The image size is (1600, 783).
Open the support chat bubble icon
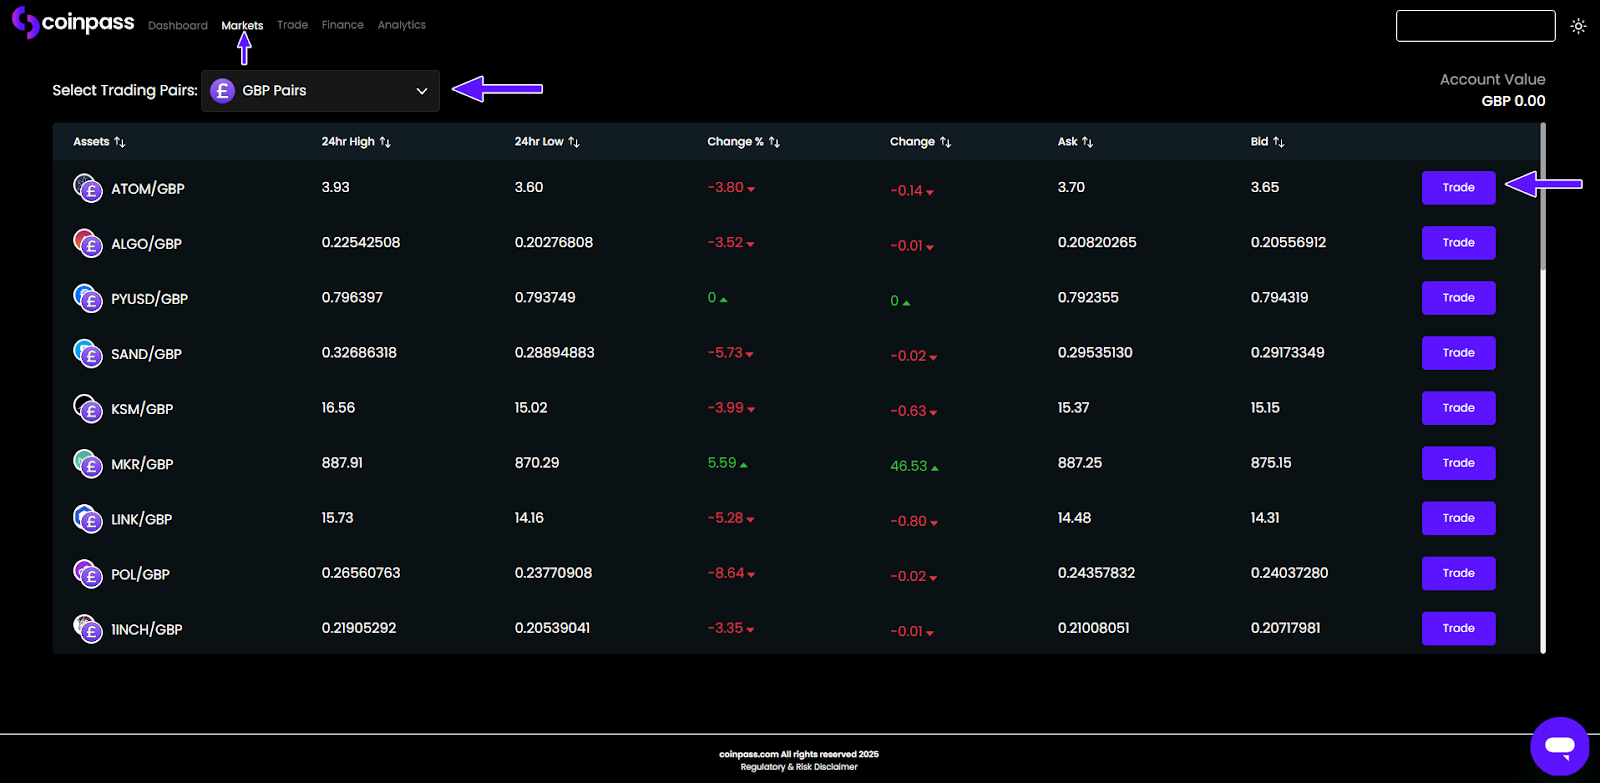tap(1559, 746)
